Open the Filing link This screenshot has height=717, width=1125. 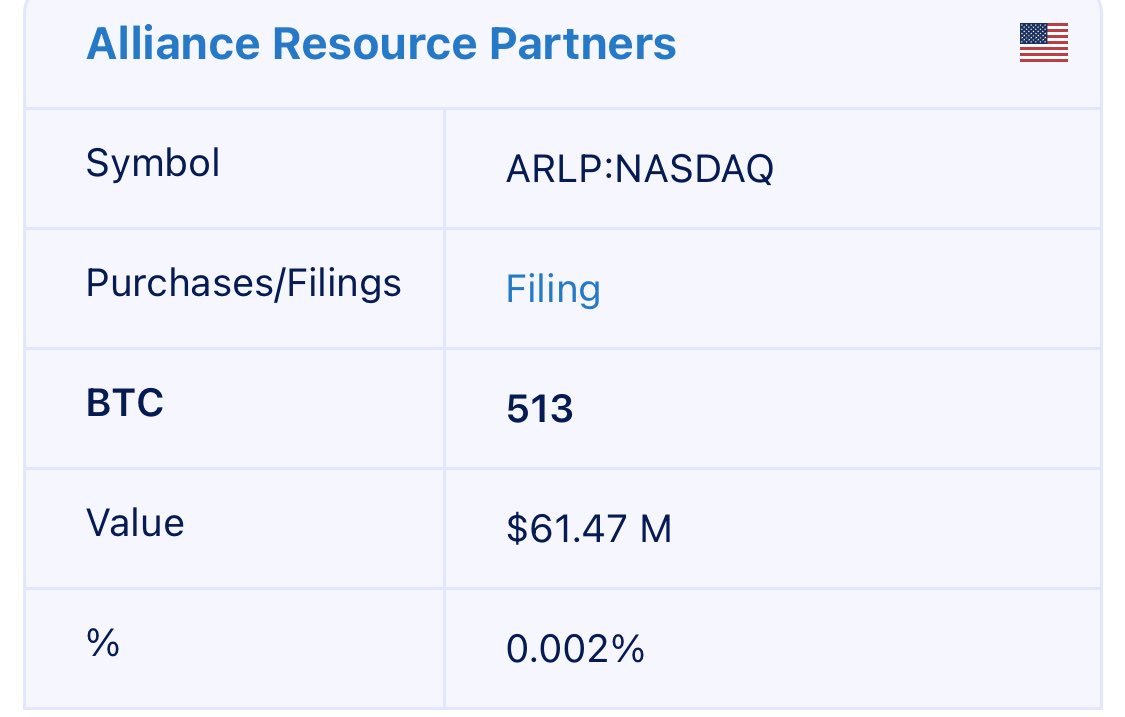(x=553, y=289)
